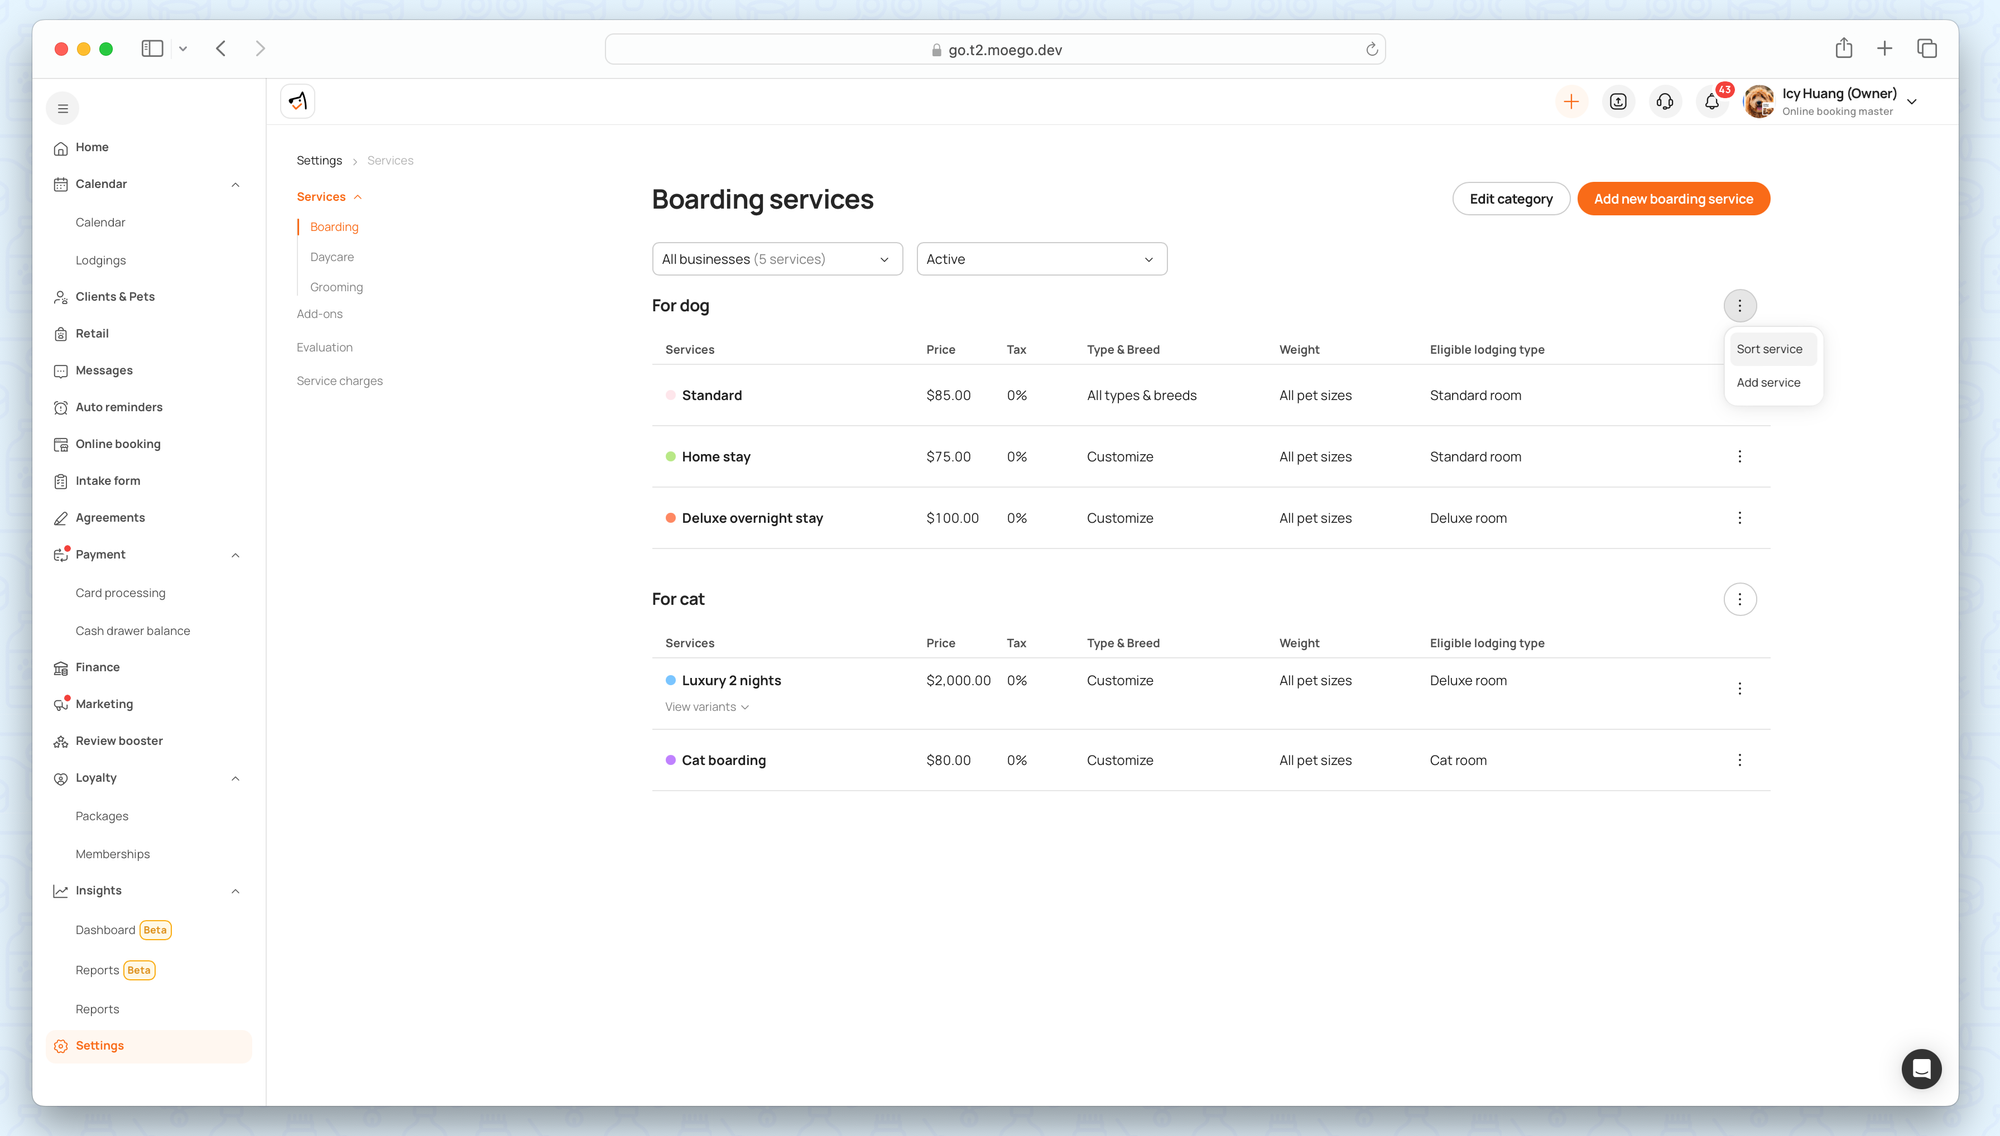
Task: Open the All businesses dropdown
Action: pyautogui.click(x=777, y=260)
